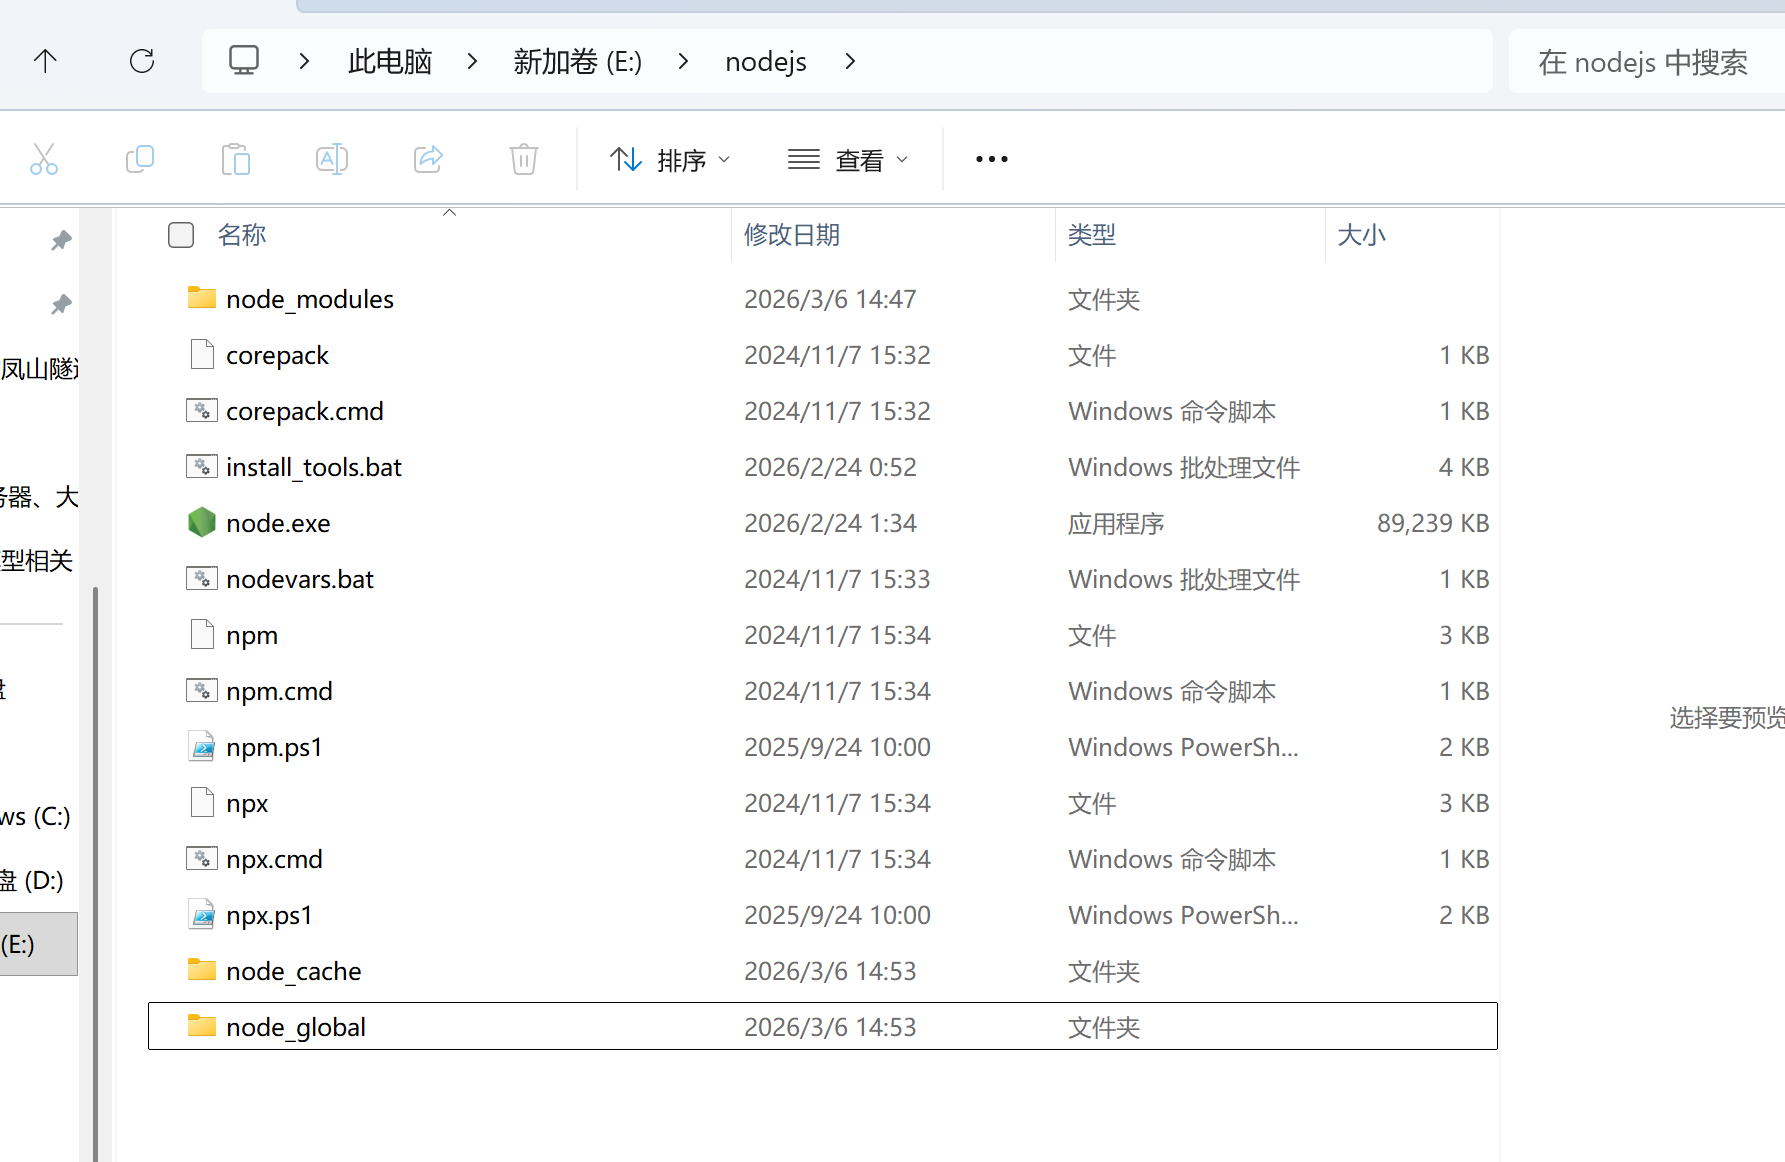
Task: Select the corepack.cmd script icon
Action: coord(202,410)
